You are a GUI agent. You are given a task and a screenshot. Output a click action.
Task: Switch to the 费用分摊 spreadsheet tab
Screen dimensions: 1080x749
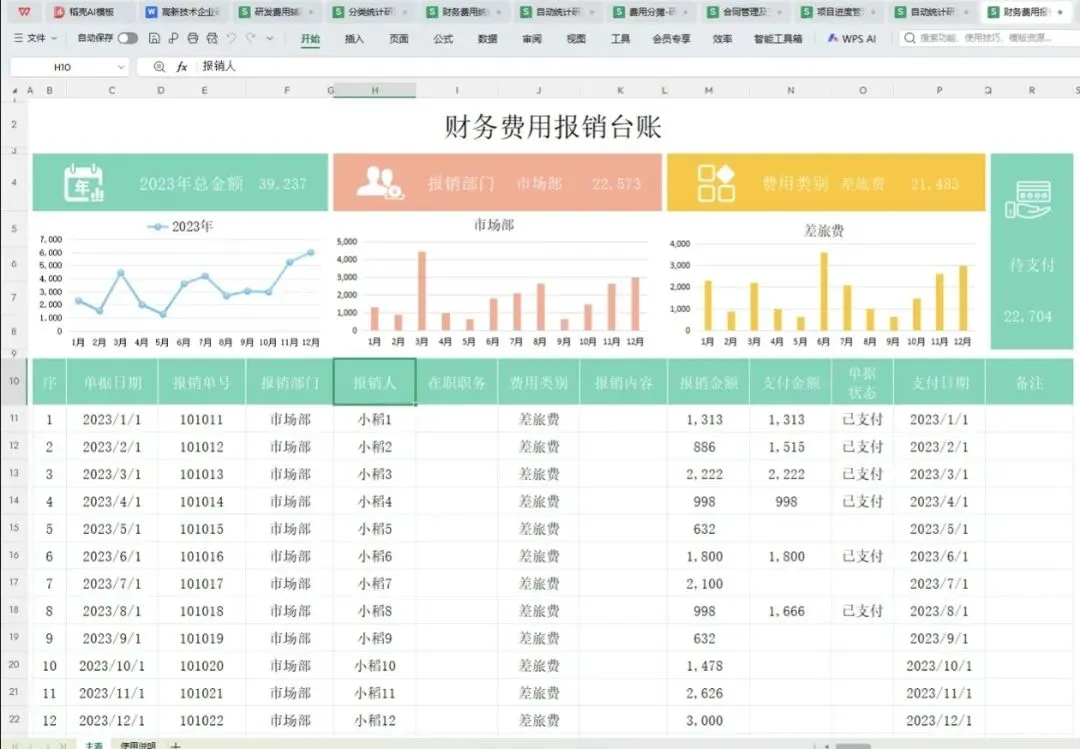651,12
